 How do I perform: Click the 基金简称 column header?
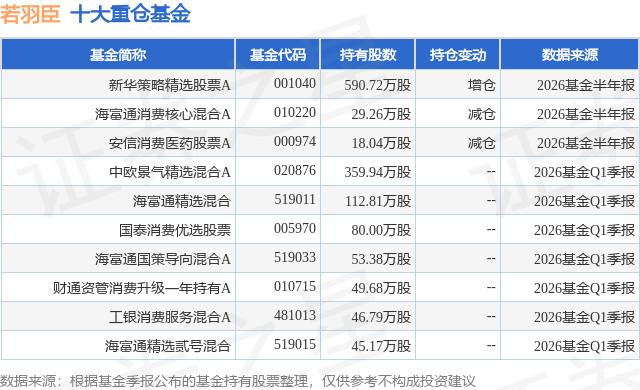point(118,55)
